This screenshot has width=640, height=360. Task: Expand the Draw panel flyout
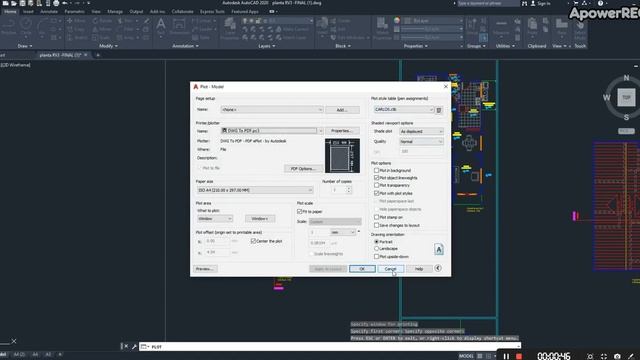(24, 46)
